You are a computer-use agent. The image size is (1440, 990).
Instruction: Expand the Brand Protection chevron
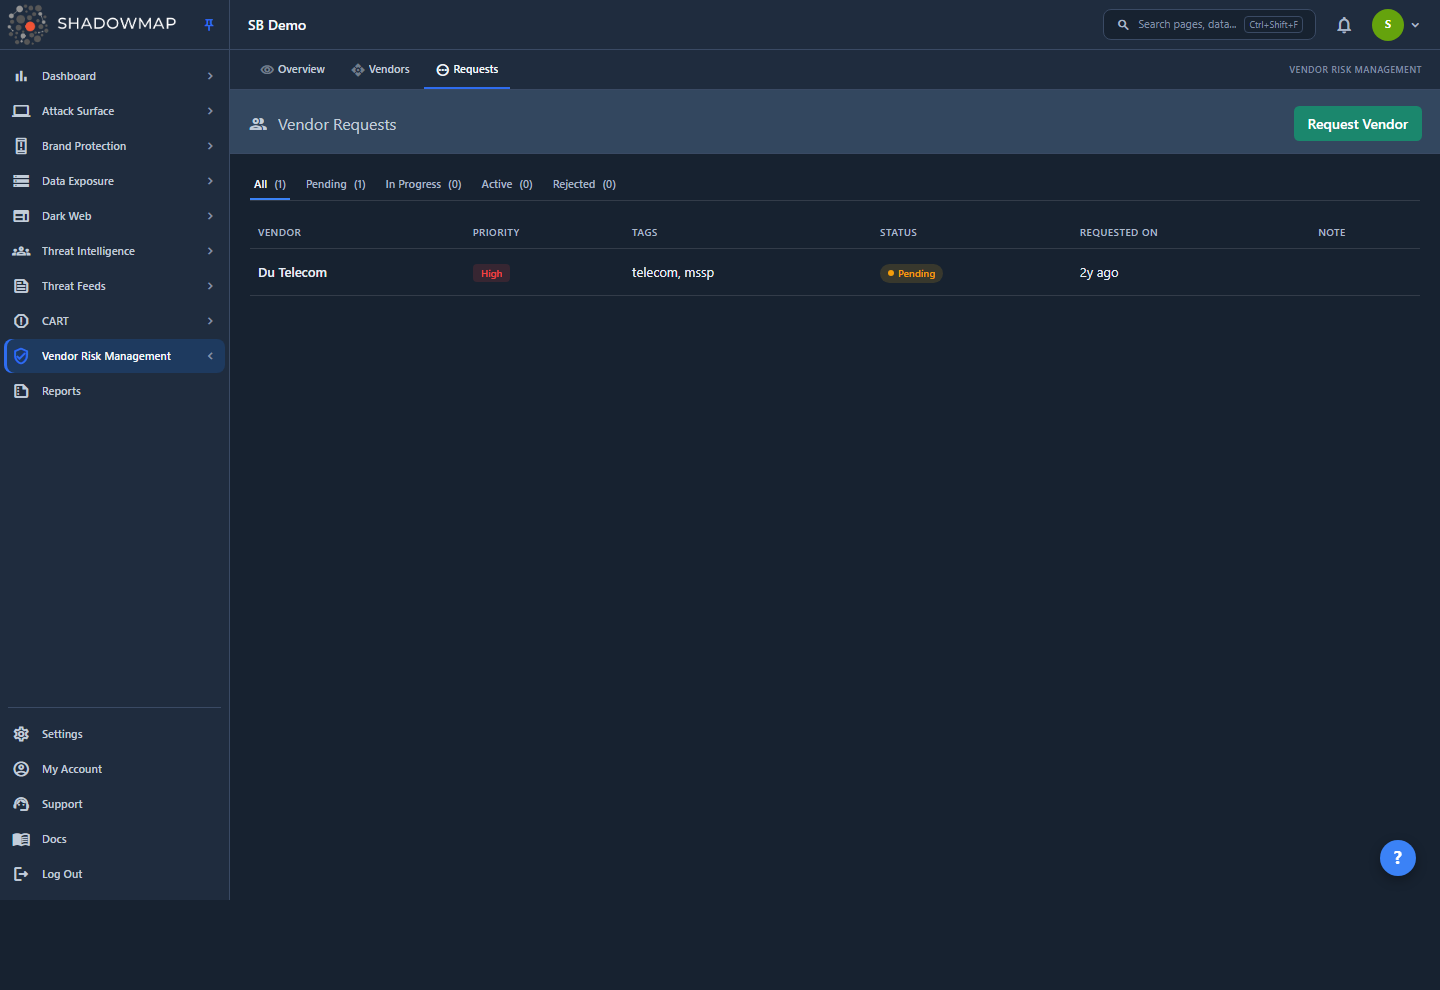[210, 146]
